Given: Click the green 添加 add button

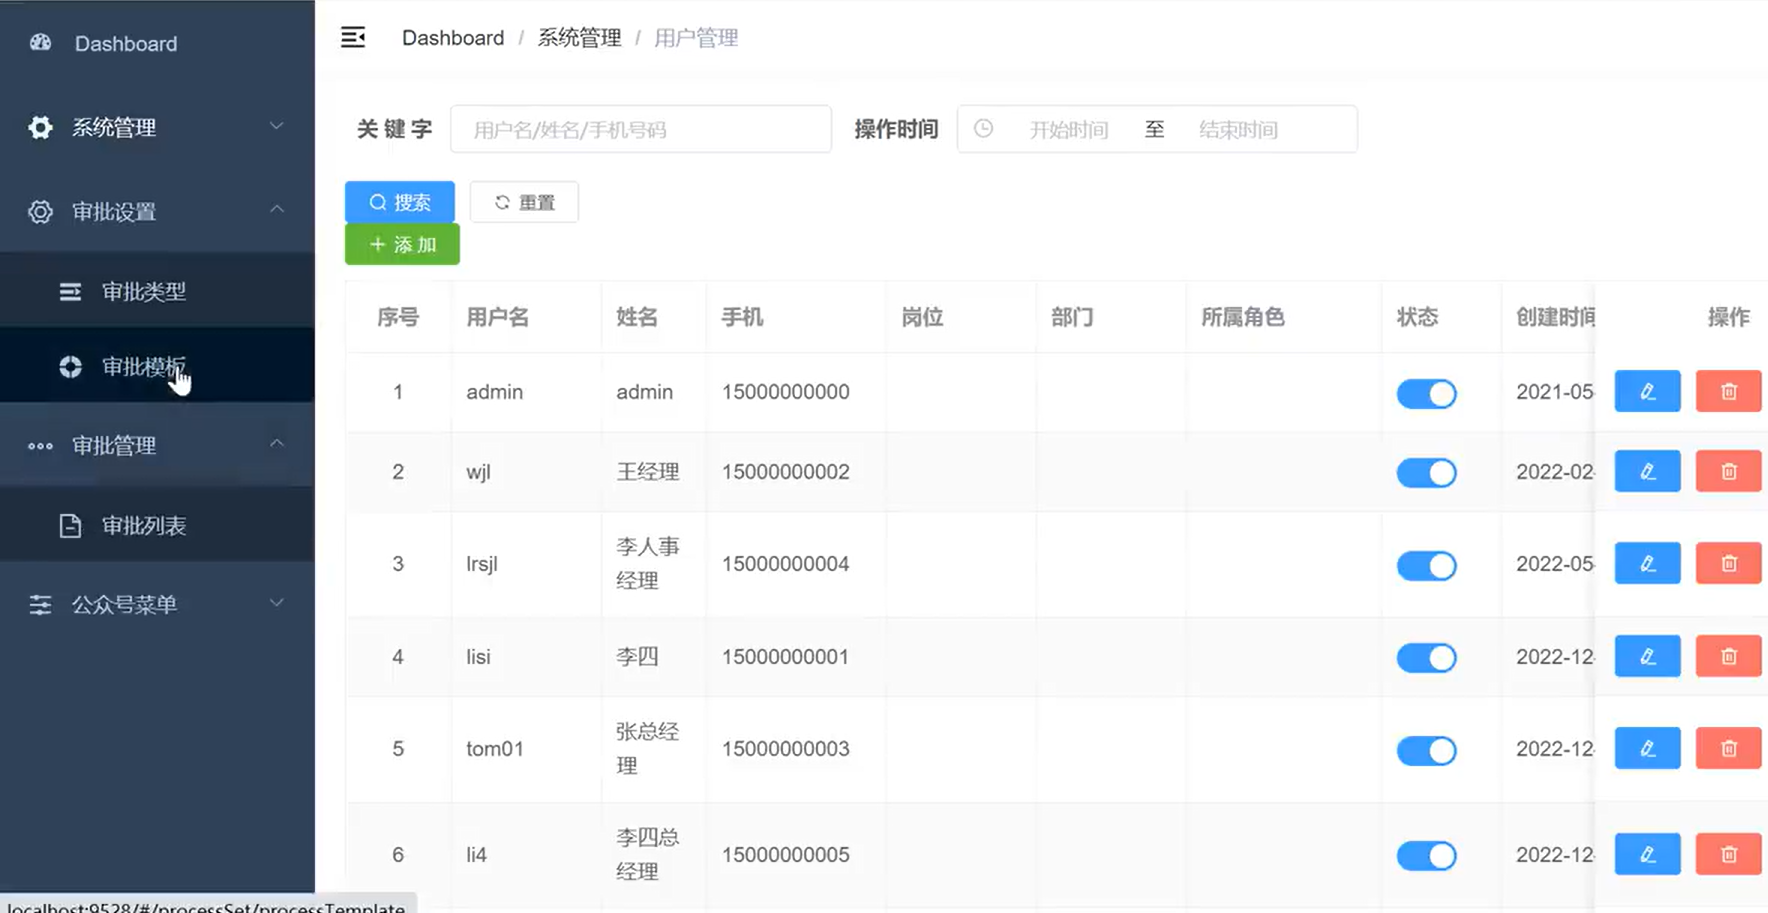Looking at the screenshot, I should pos(402,244).
